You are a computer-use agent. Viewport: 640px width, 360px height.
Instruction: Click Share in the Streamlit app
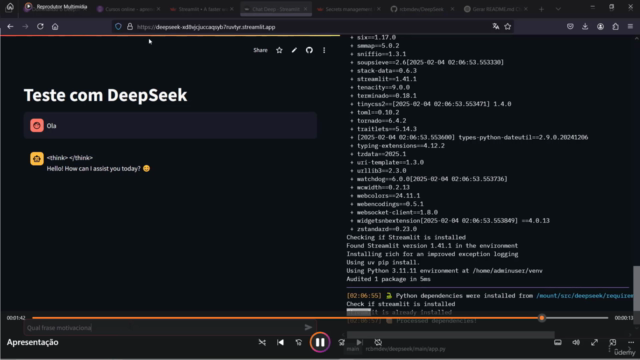(x=260, y=50)
